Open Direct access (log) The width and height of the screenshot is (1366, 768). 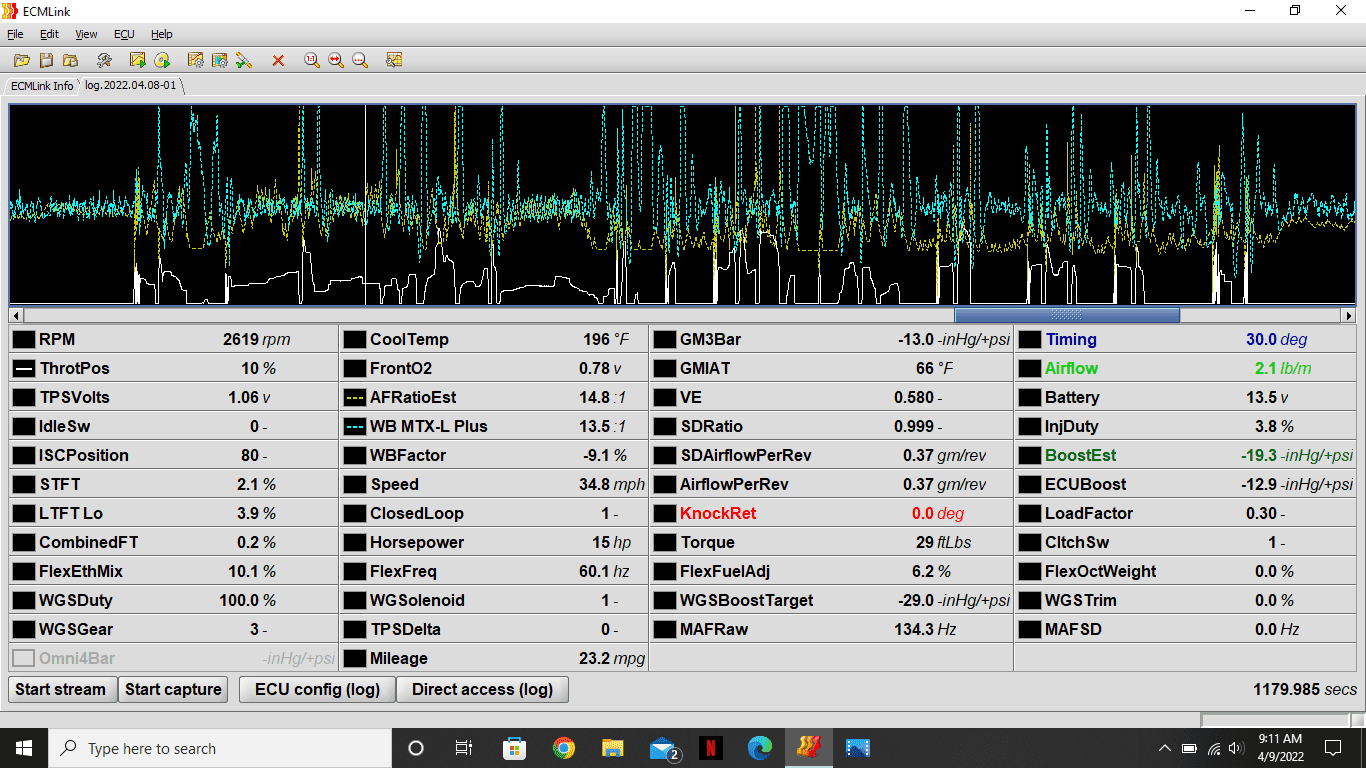[483, 689]
